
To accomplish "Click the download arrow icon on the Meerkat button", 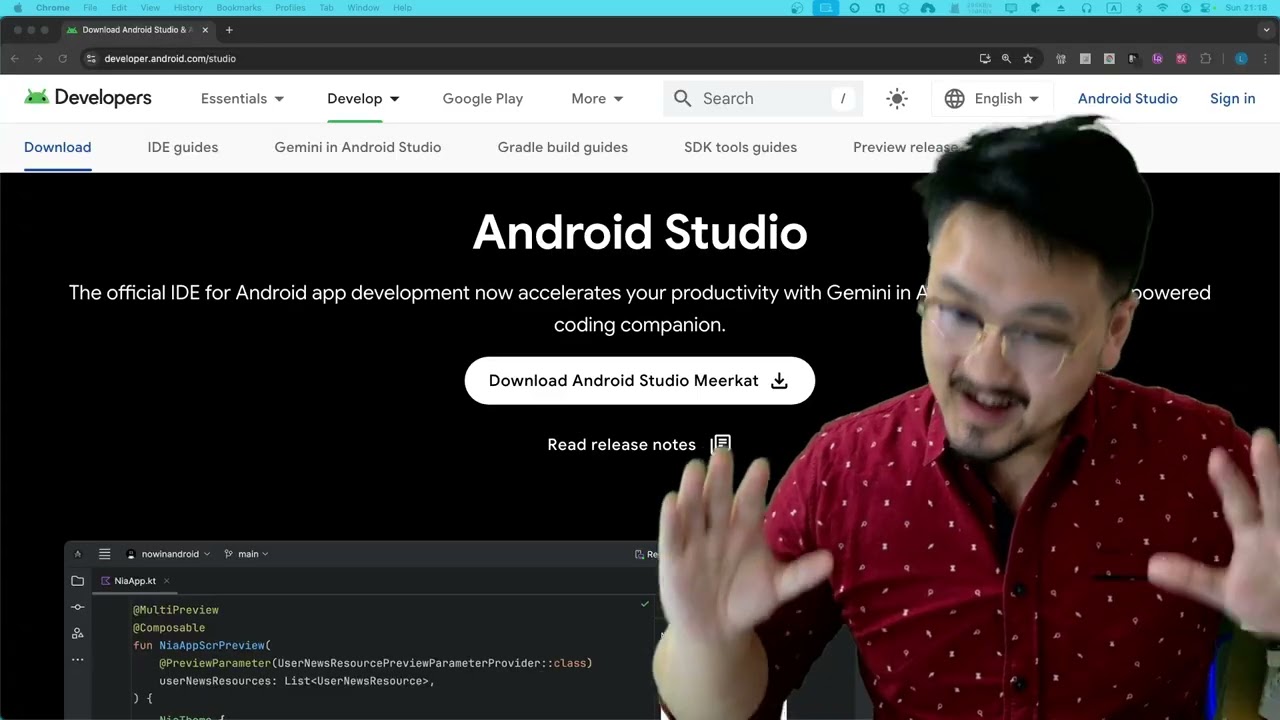I will [x=779, y=381].
